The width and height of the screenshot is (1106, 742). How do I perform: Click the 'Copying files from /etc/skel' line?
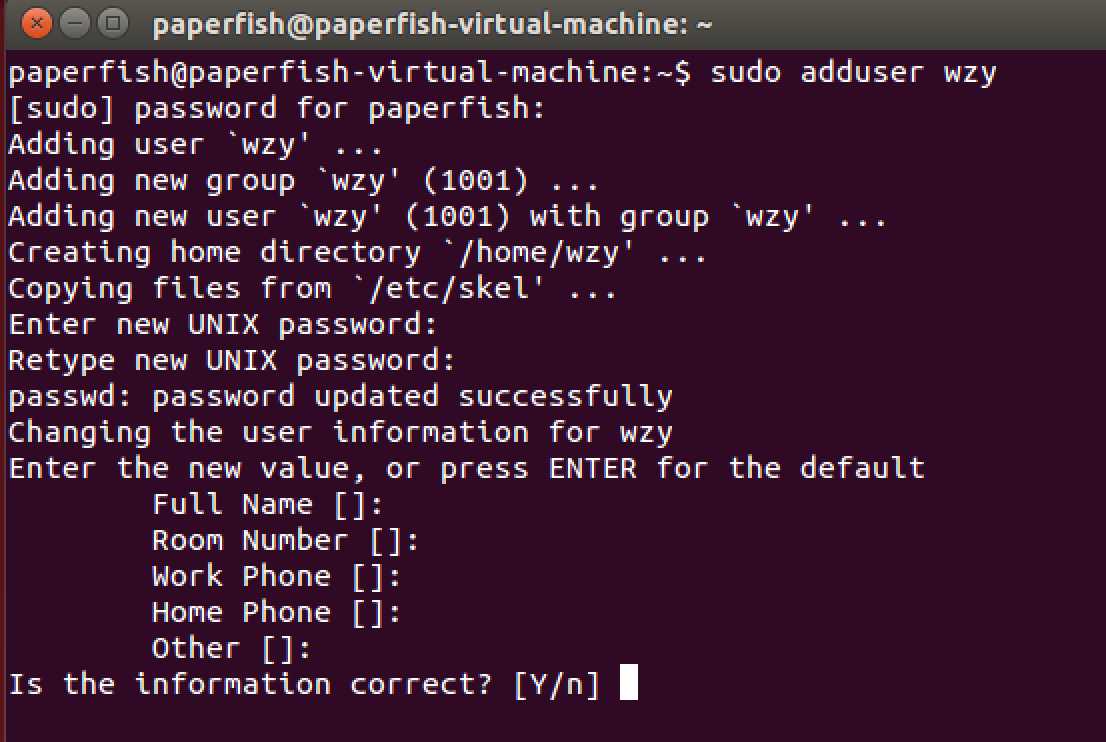coord(312,288)
